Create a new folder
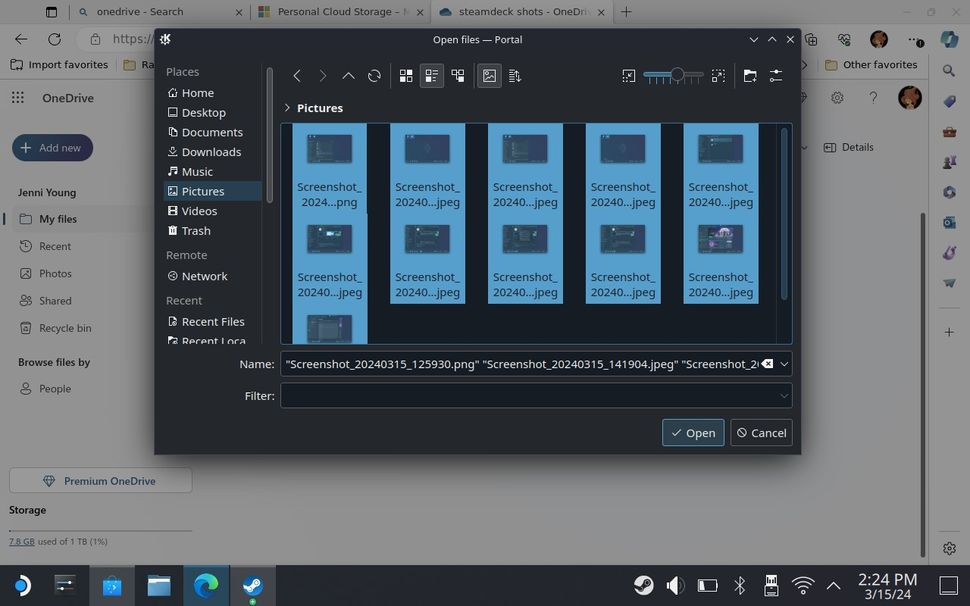 (x=750, y=76)
